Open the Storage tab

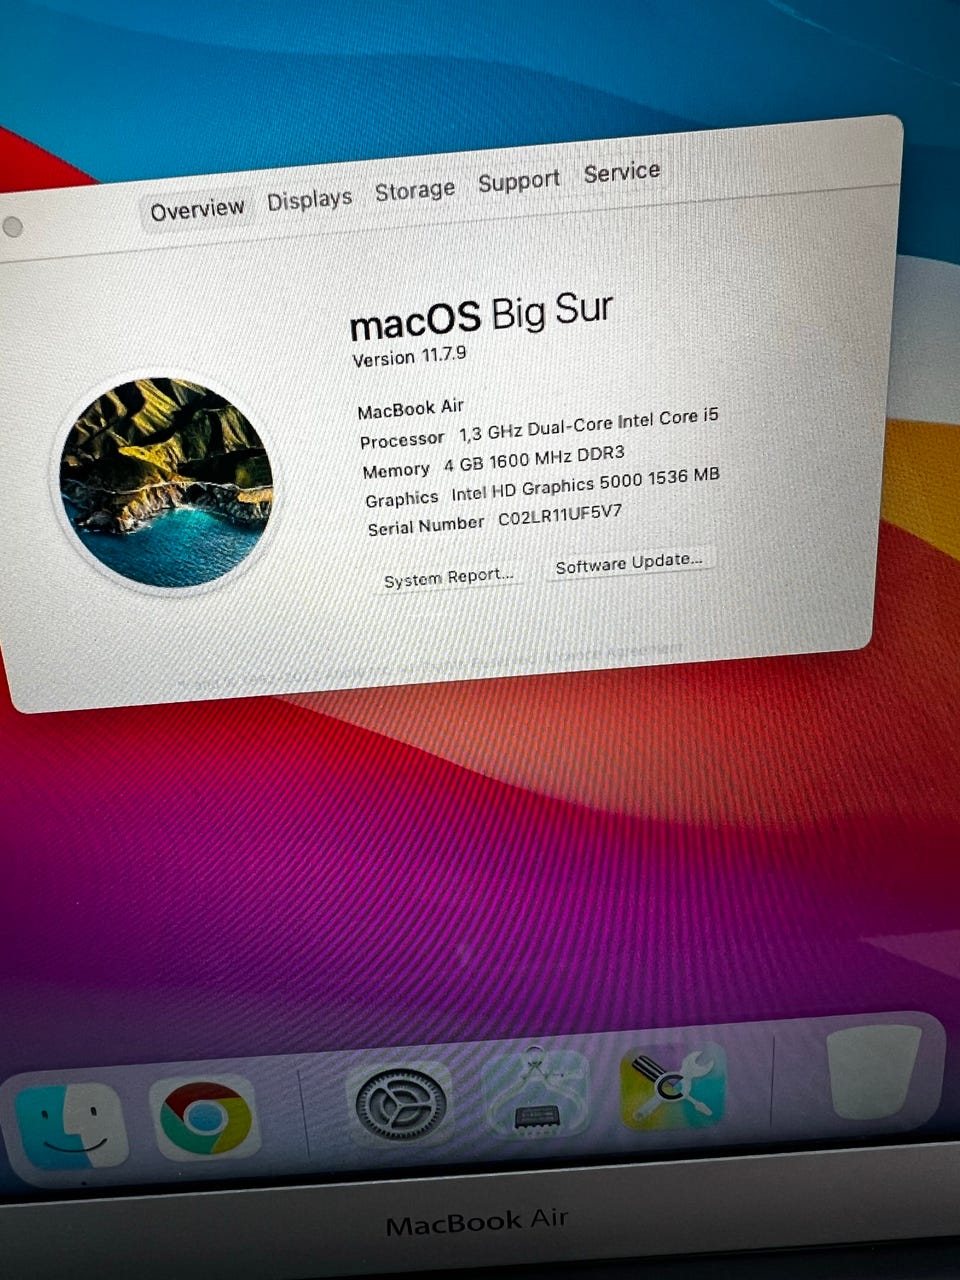click(414, 189)
